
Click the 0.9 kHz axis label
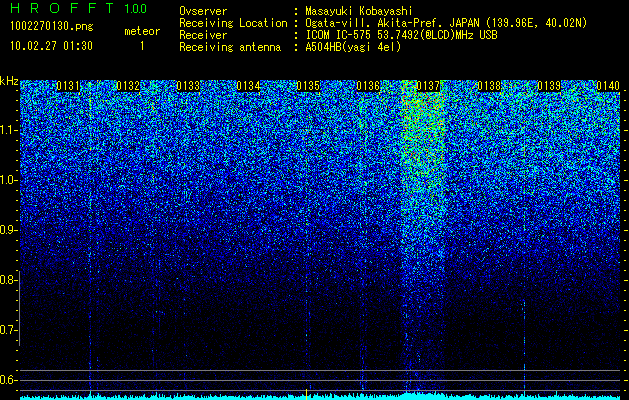[9, 230]
